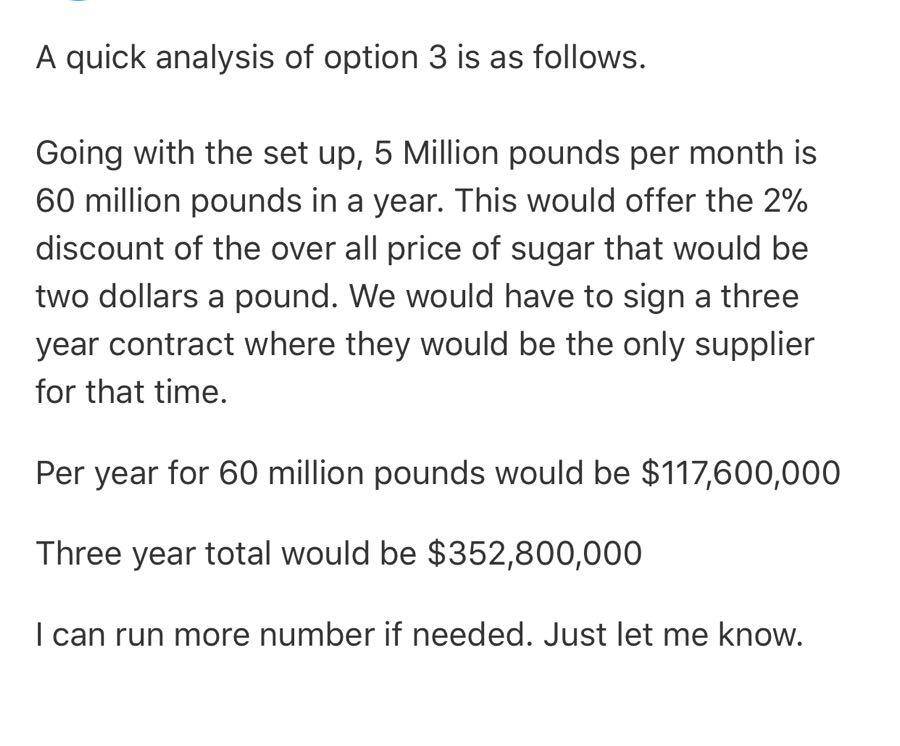Click the "only supplier" phrase

click(718, 345)
